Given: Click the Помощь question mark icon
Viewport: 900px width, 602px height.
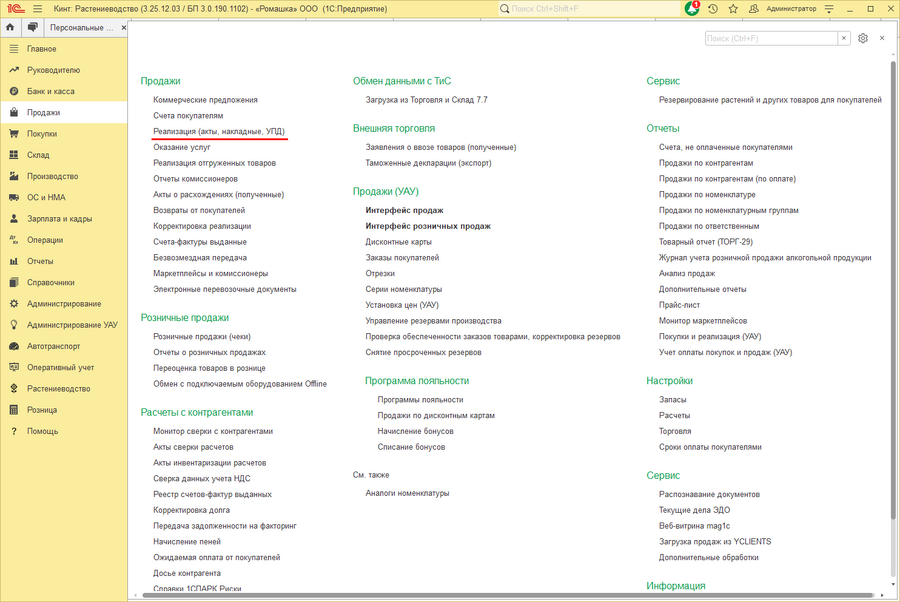Looking at the screenshot, I should click(x=14, y=431).
